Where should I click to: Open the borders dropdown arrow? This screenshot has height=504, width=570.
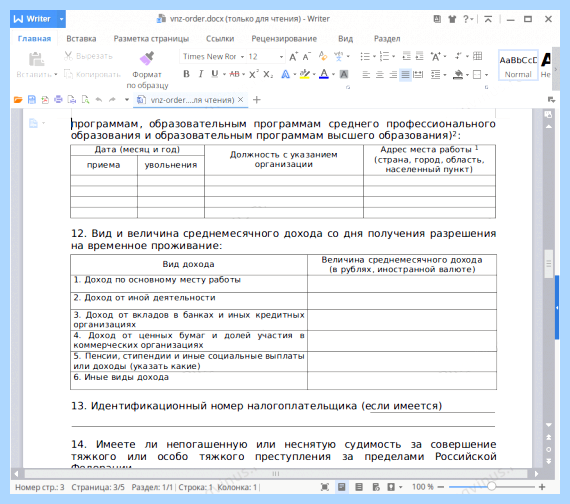[x=486, y=75]
